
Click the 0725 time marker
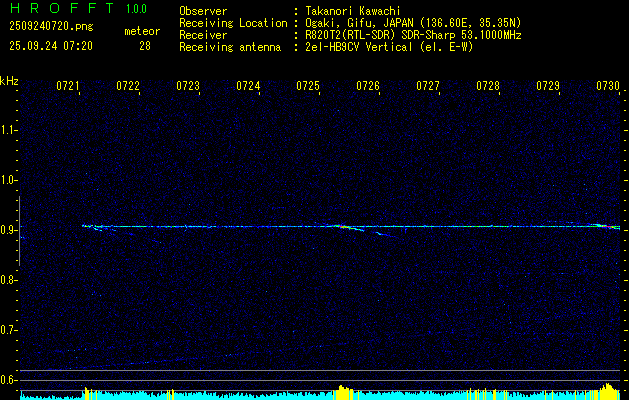pos(308,86)
